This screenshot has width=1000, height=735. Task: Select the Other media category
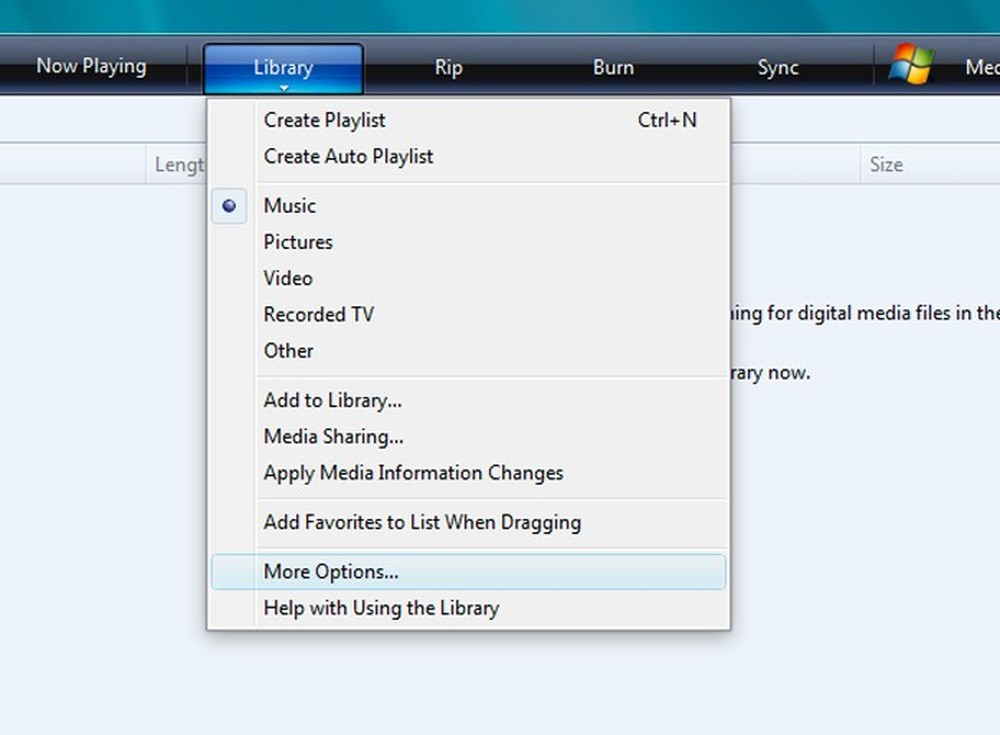coord(288,351)
